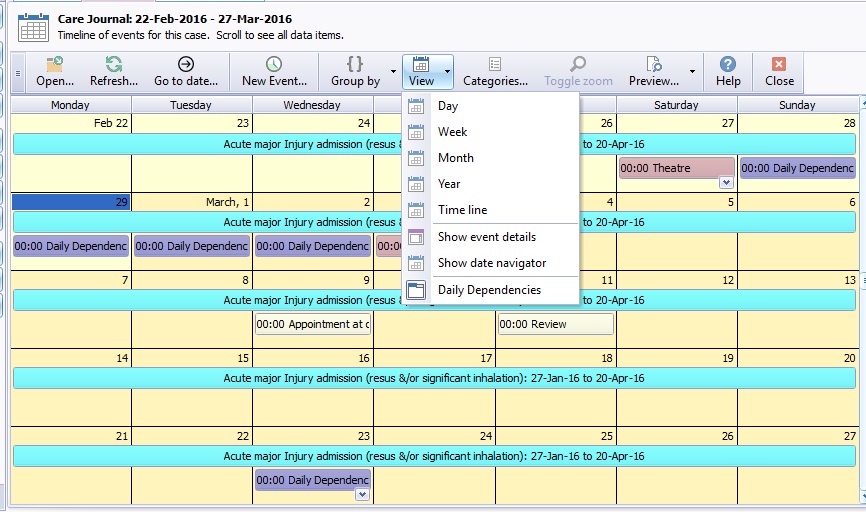Open the 00:00 Review event
Viewport: 866px width, 512px height.
(556, 324)
